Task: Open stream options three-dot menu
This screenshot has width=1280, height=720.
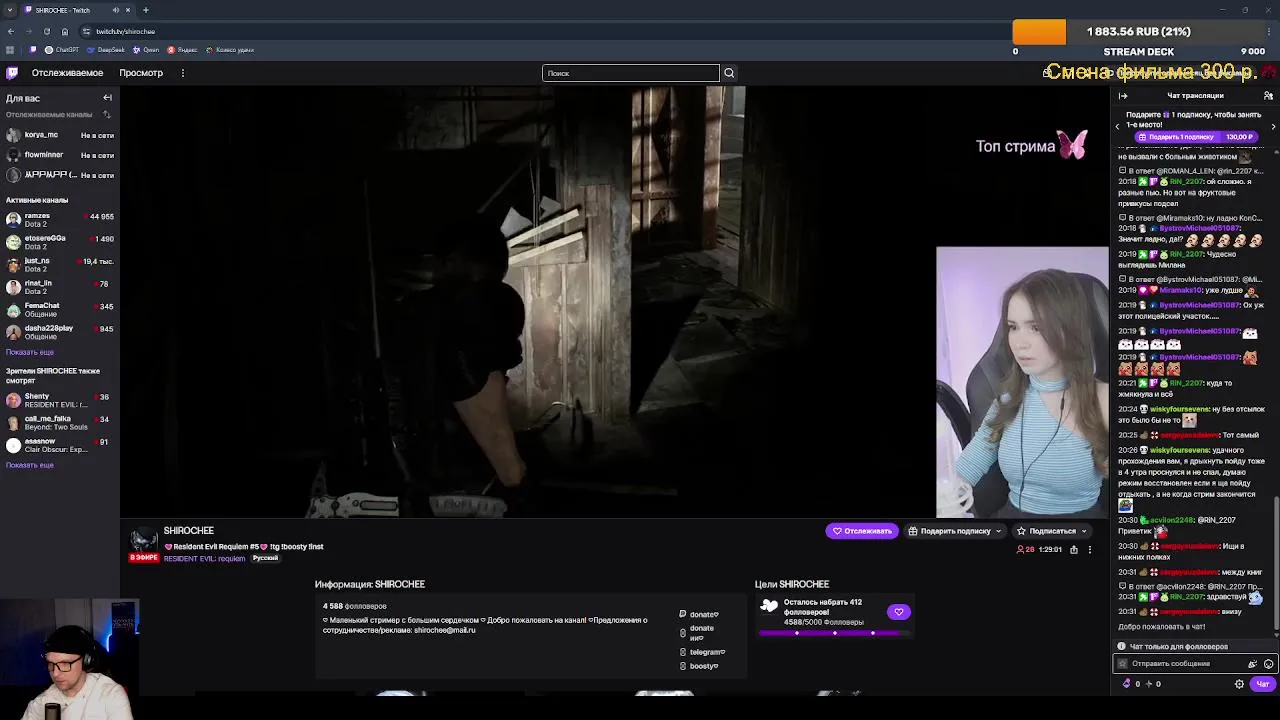Action: pos(1090,549)
